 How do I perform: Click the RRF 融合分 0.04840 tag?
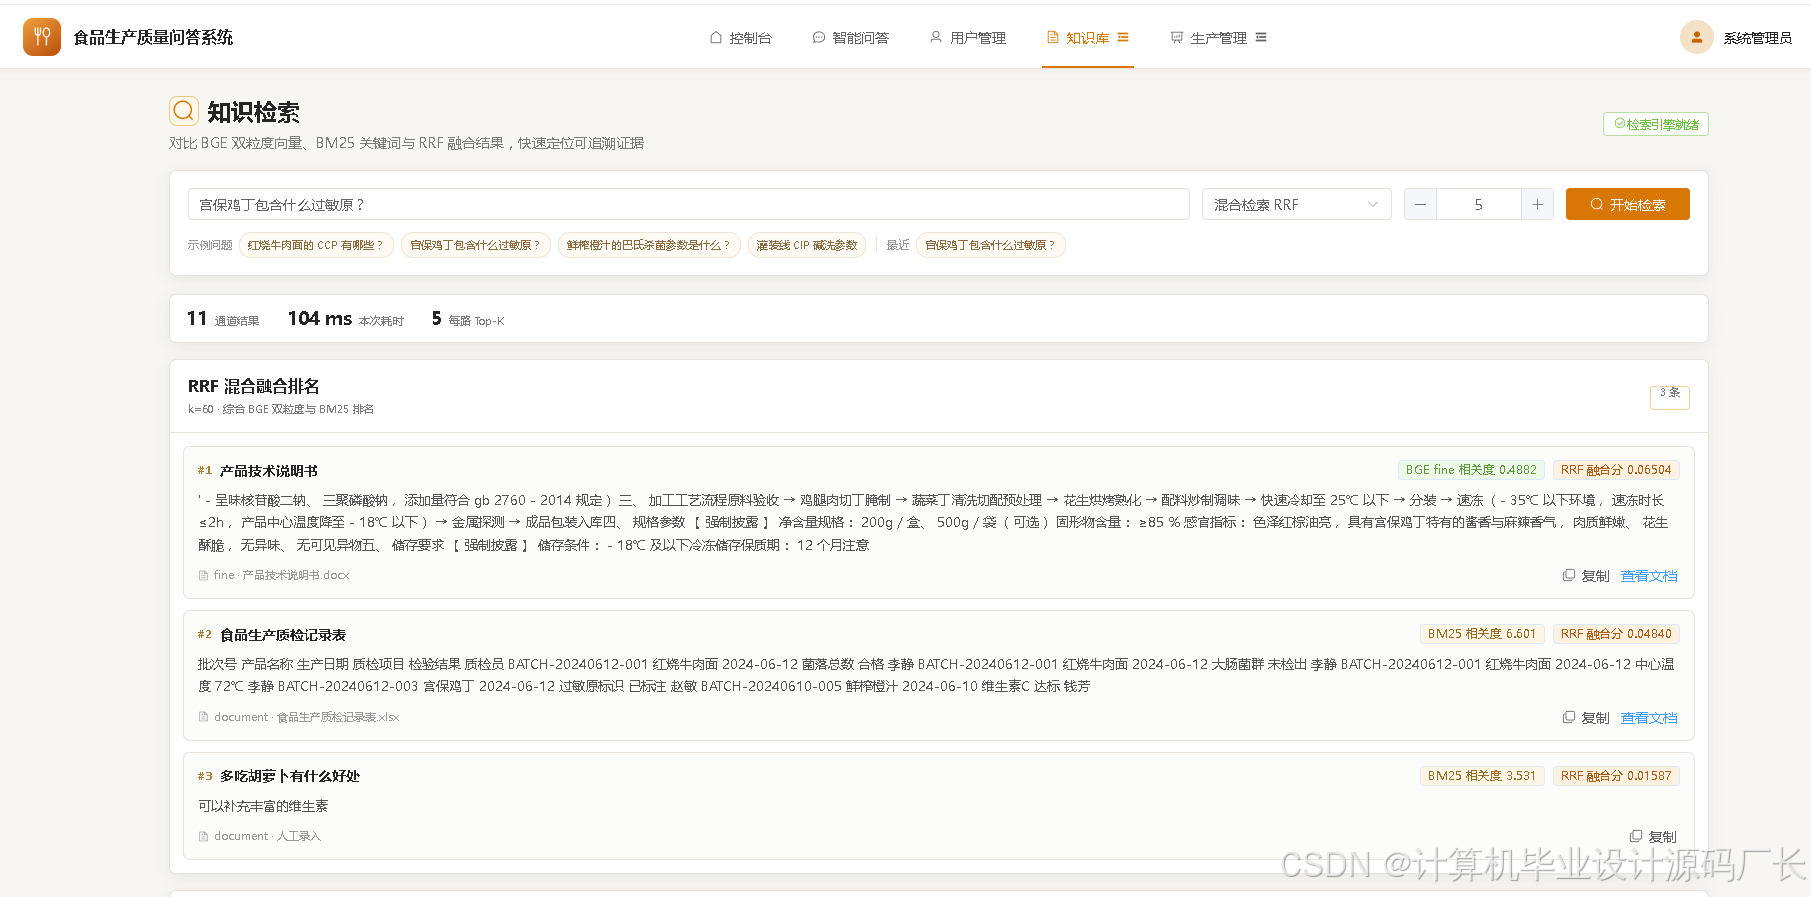1616,634
